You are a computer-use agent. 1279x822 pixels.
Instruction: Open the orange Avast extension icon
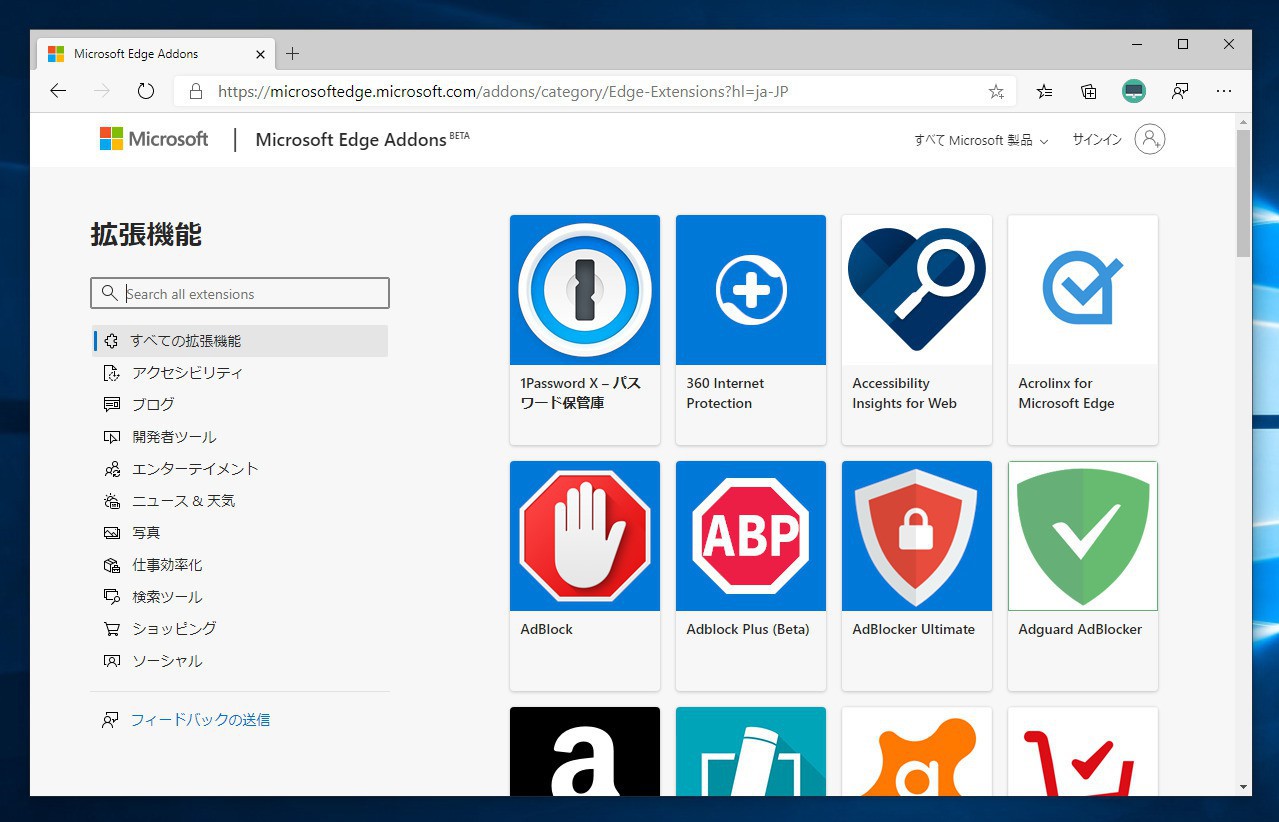pos(917,751)
